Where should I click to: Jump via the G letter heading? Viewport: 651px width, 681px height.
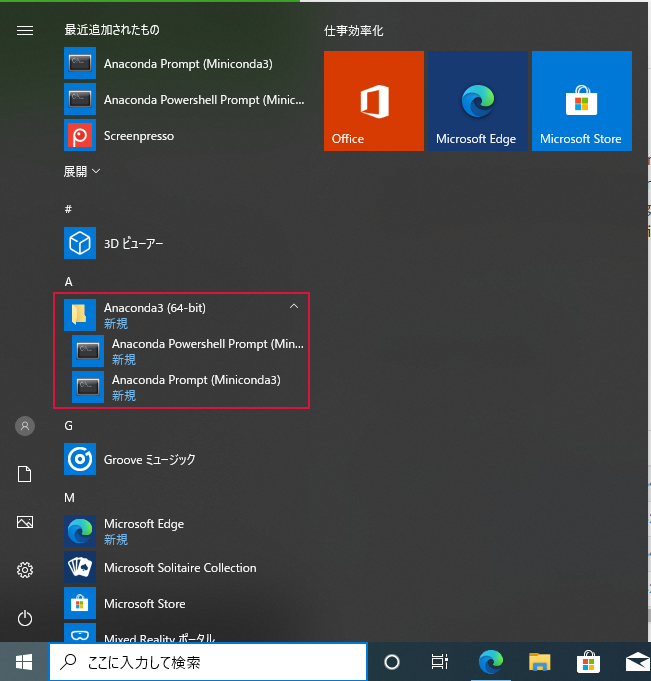click(x=69, y=426)
